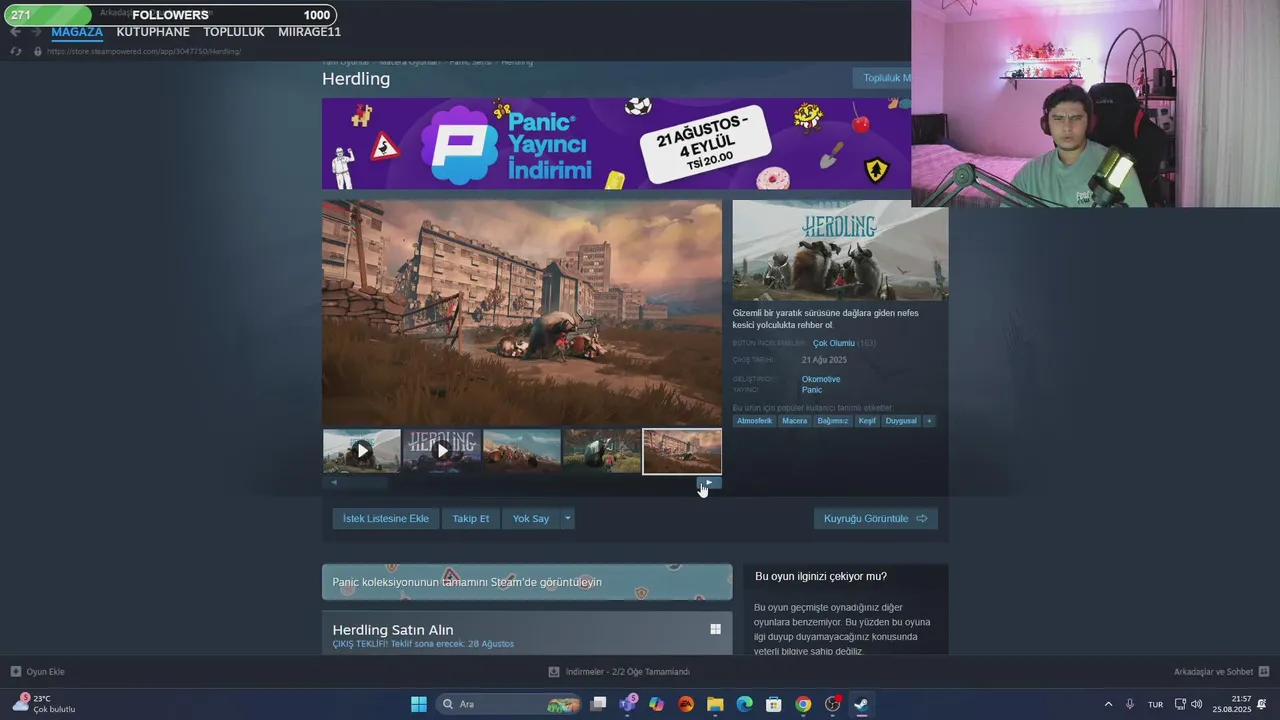Open developer Okomotive link

pos(821,379)
